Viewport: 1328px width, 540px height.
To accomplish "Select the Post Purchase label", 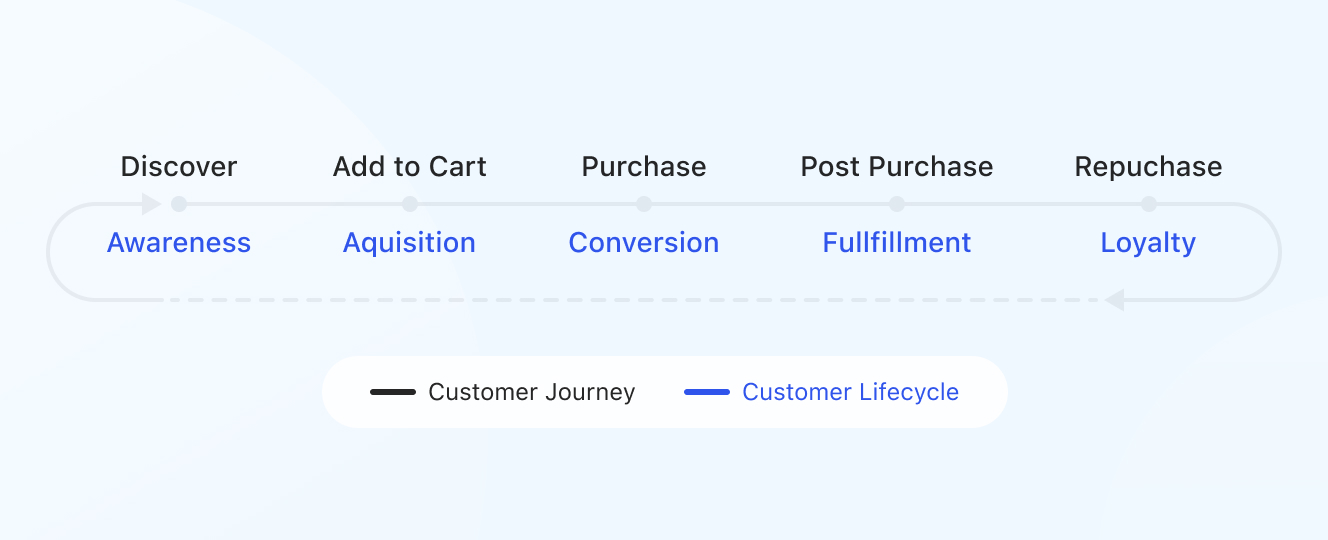I will click(897, 166).
